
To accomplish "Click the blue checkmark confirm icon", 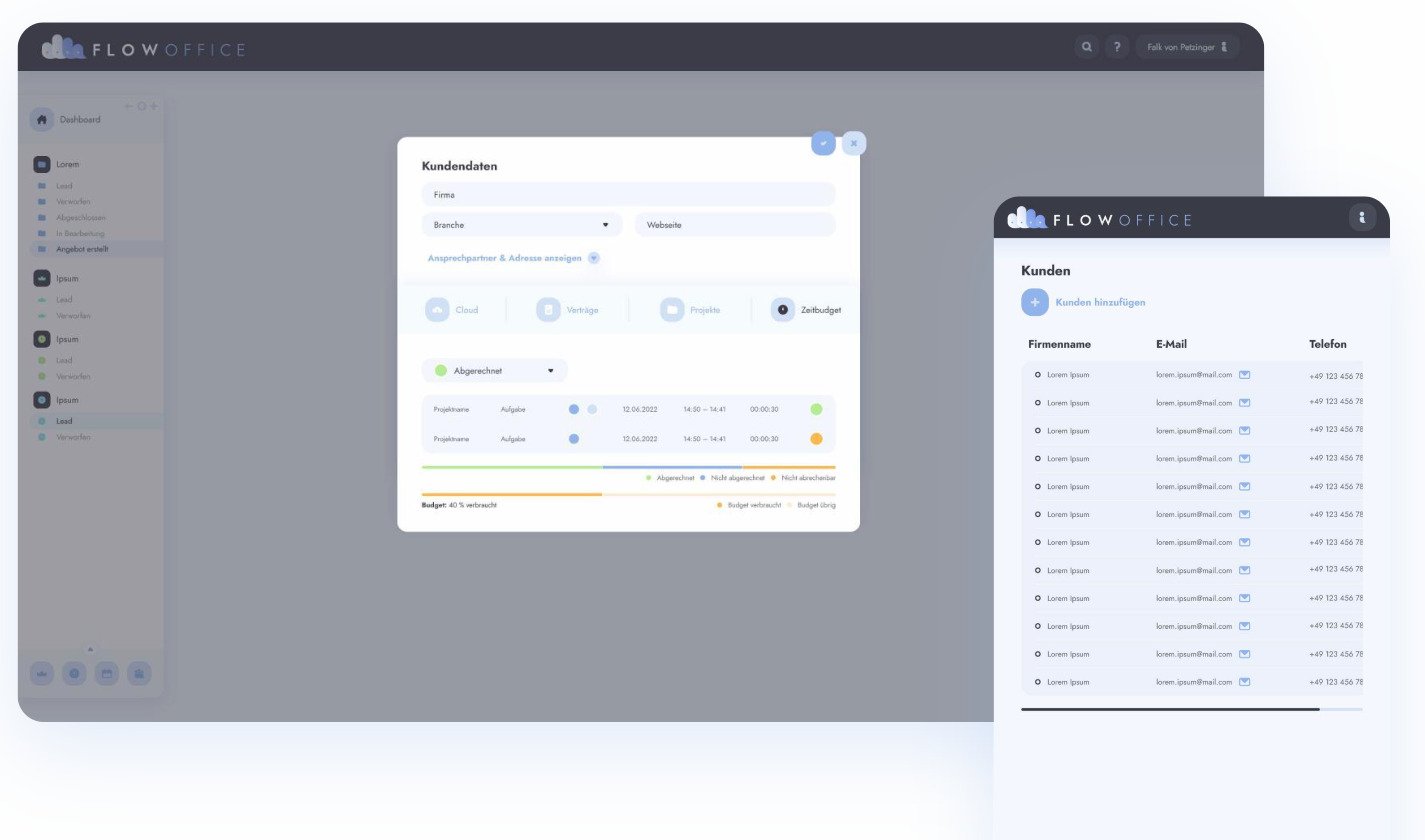I will tap(823, 143).
